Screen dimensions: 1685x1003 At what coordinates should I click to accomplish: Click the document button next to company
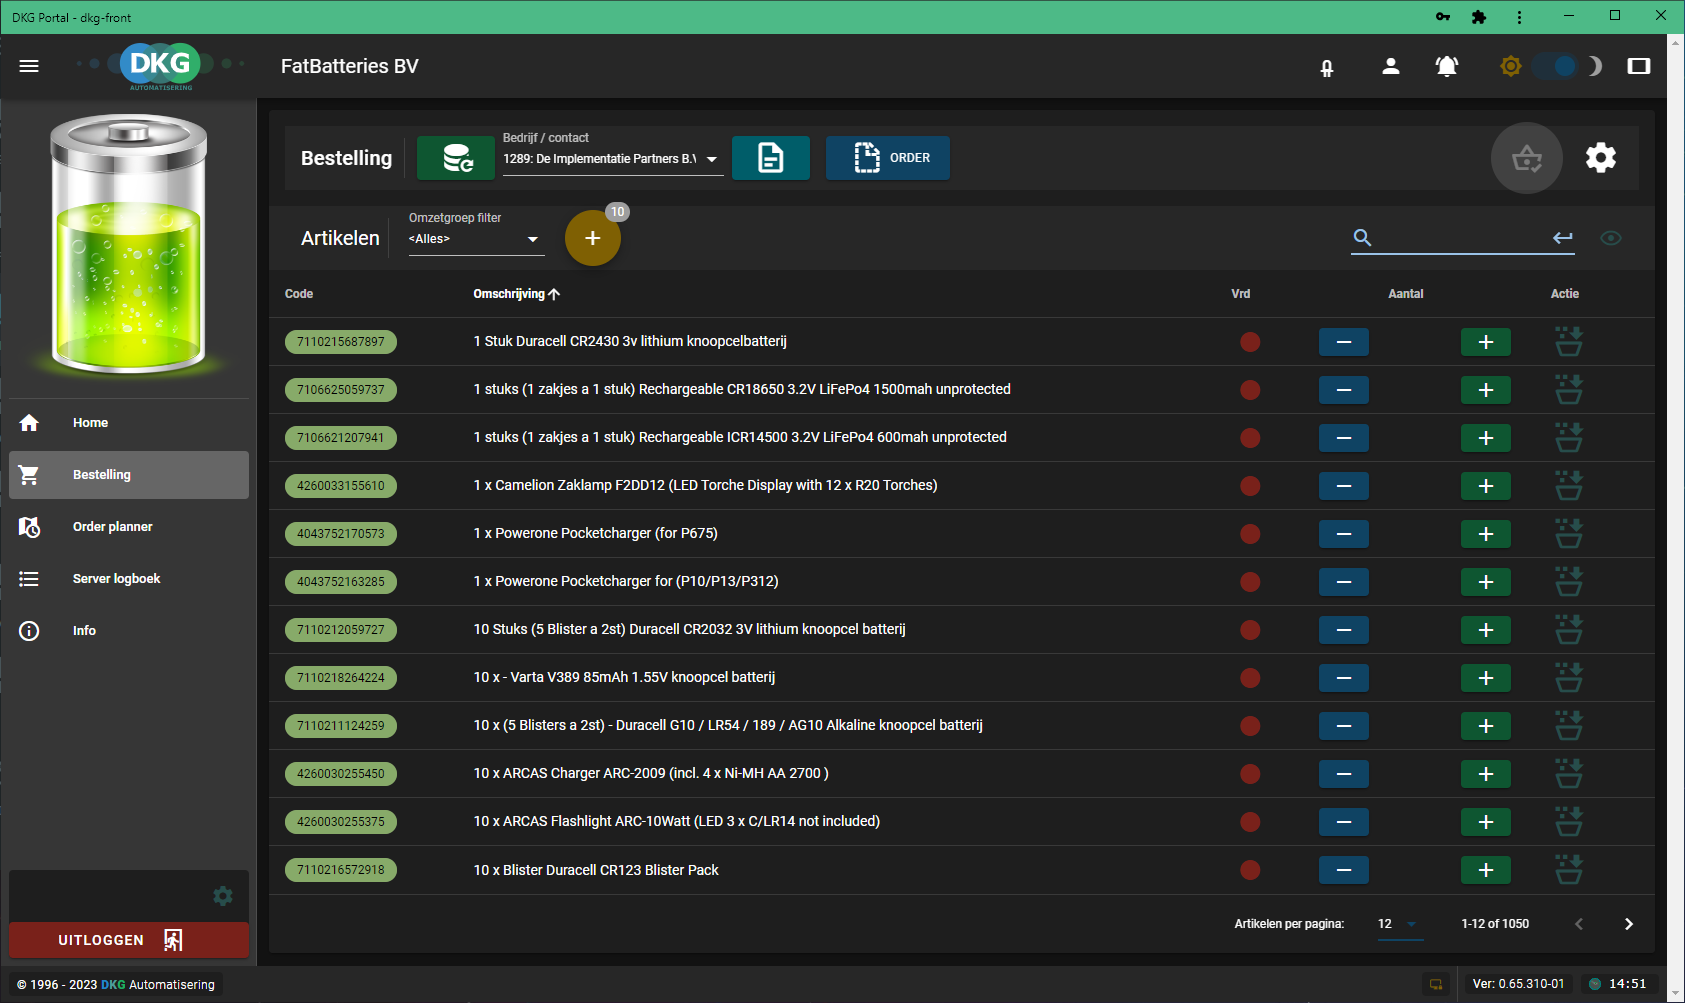(771, 158)
